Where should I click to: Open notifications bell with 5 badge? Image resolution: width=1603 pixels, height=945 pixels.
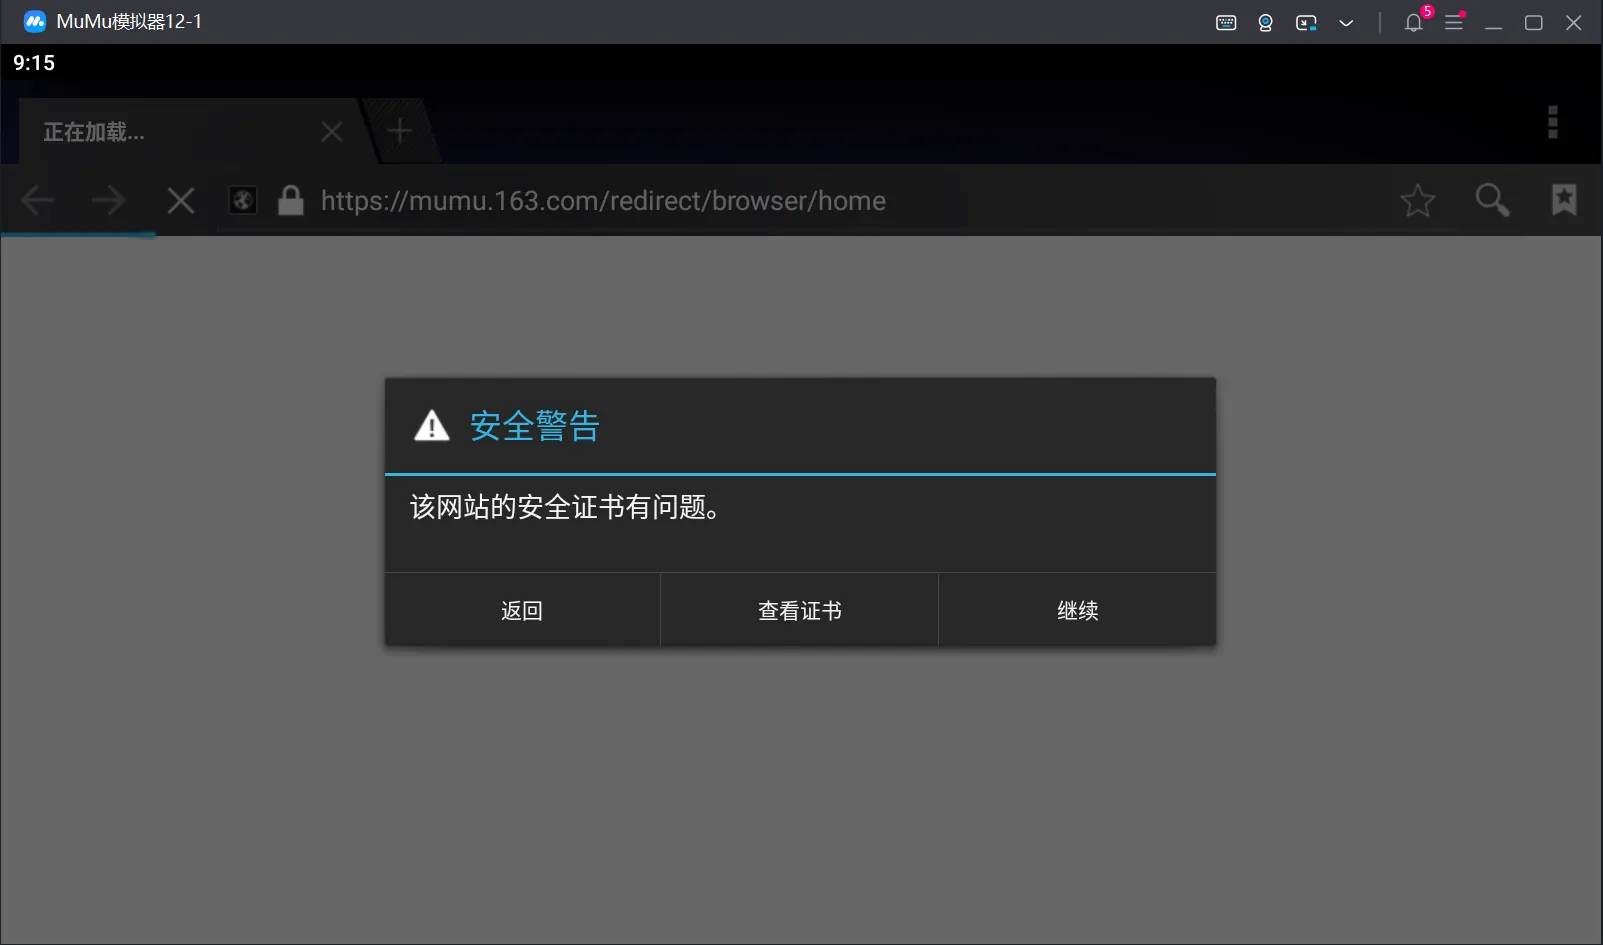click(x=1414, y=22)
